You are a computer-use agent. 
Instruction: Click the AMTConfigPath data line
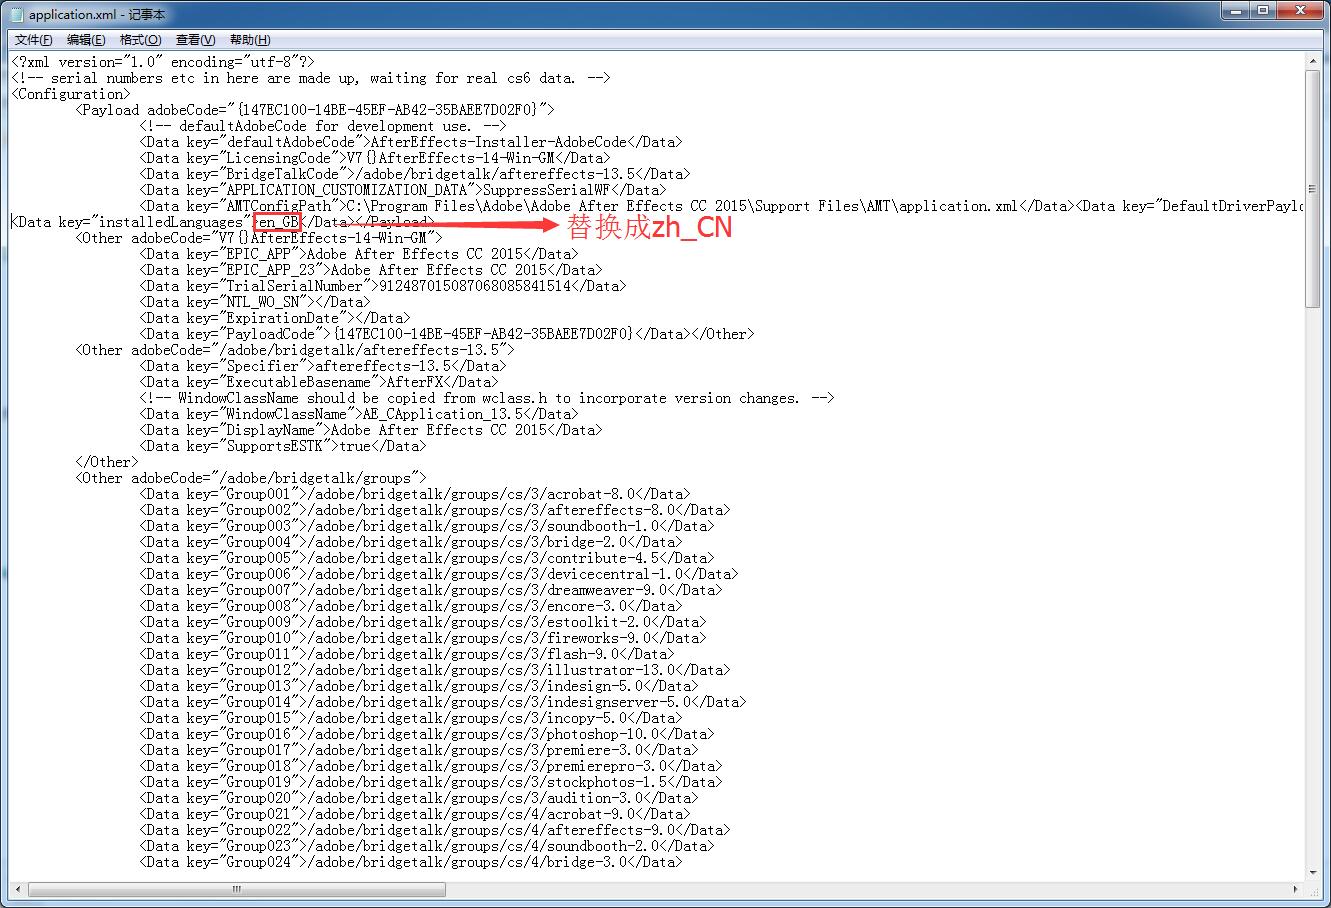coord(722,206)
